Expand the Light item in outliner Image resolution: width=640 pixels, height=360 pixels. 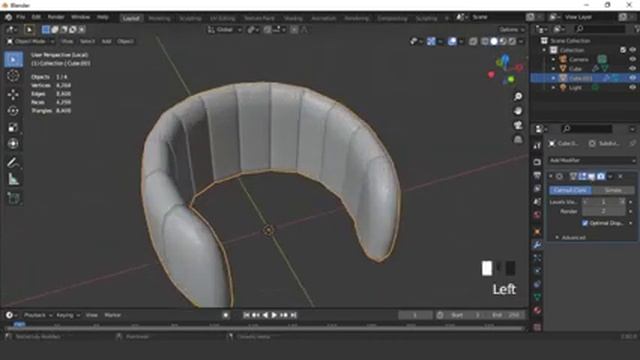coord(553,88)
